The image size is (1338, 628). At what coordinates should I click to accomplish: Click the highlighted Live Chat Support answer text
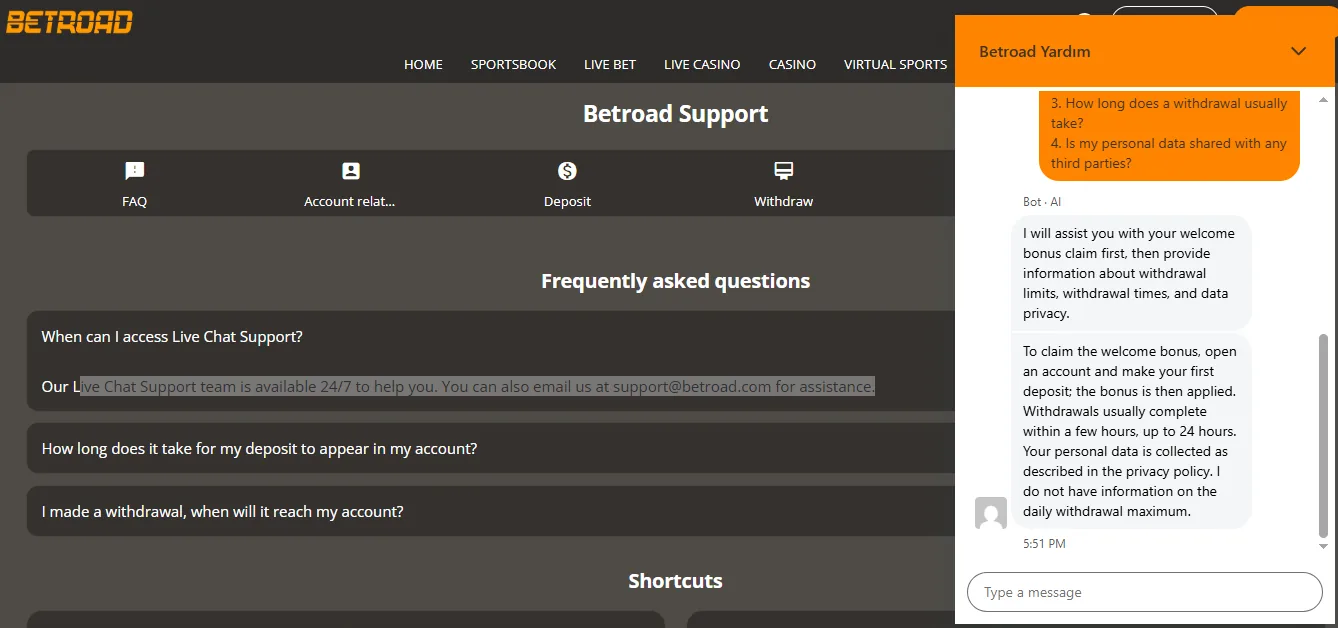point(477,386)
